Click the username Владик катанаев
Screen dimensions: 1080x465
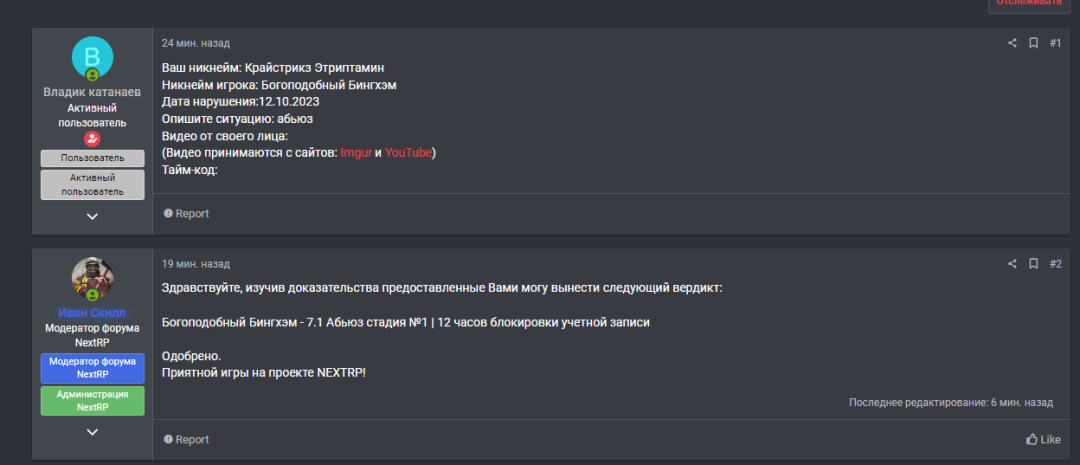pyautogui.click(x=92, y=92)
